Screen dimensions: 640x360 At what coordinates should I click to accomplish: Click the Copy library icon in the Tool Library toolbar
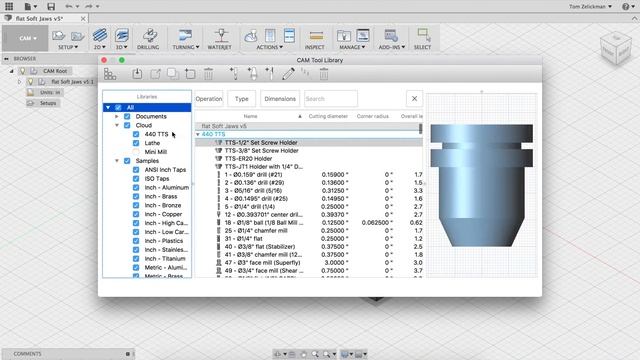pos(173,74)
